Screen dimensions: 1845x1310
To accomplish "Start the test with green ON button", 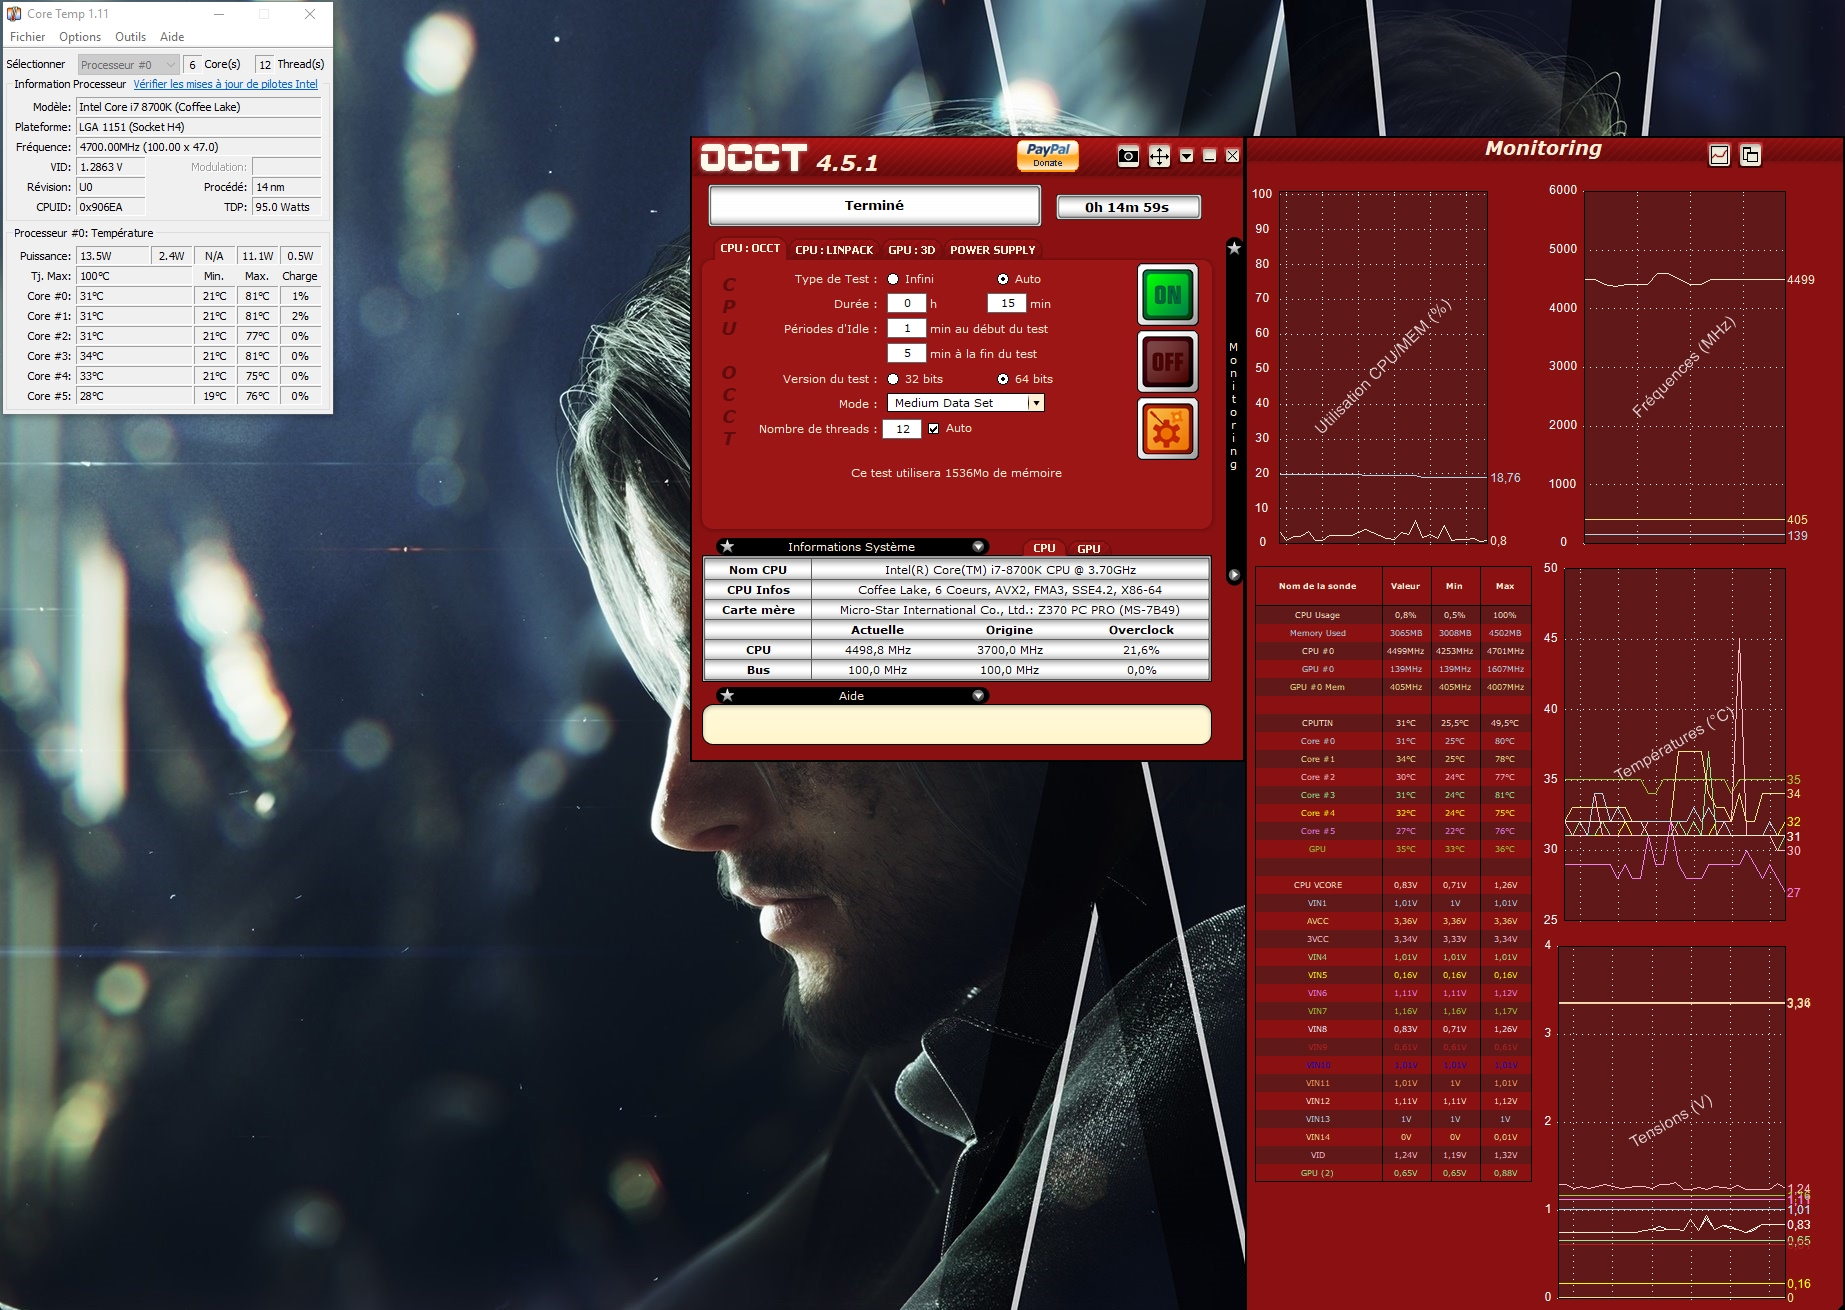I will [x=1168, y=294].
